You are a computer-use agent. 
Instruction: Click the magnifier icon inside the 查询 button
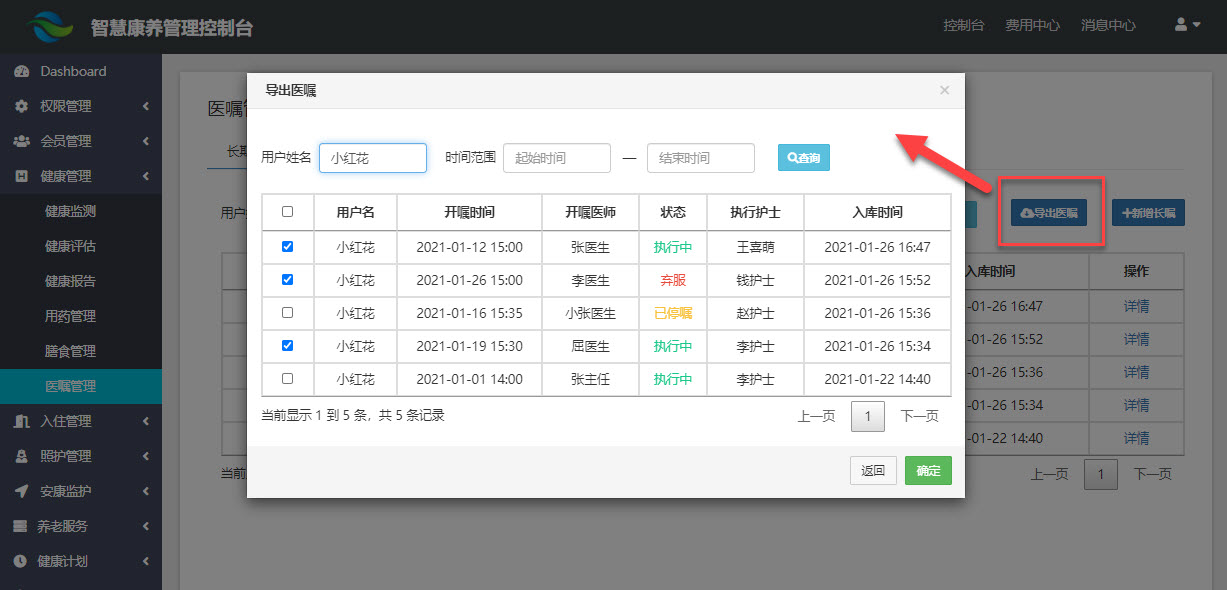(792, 157)
